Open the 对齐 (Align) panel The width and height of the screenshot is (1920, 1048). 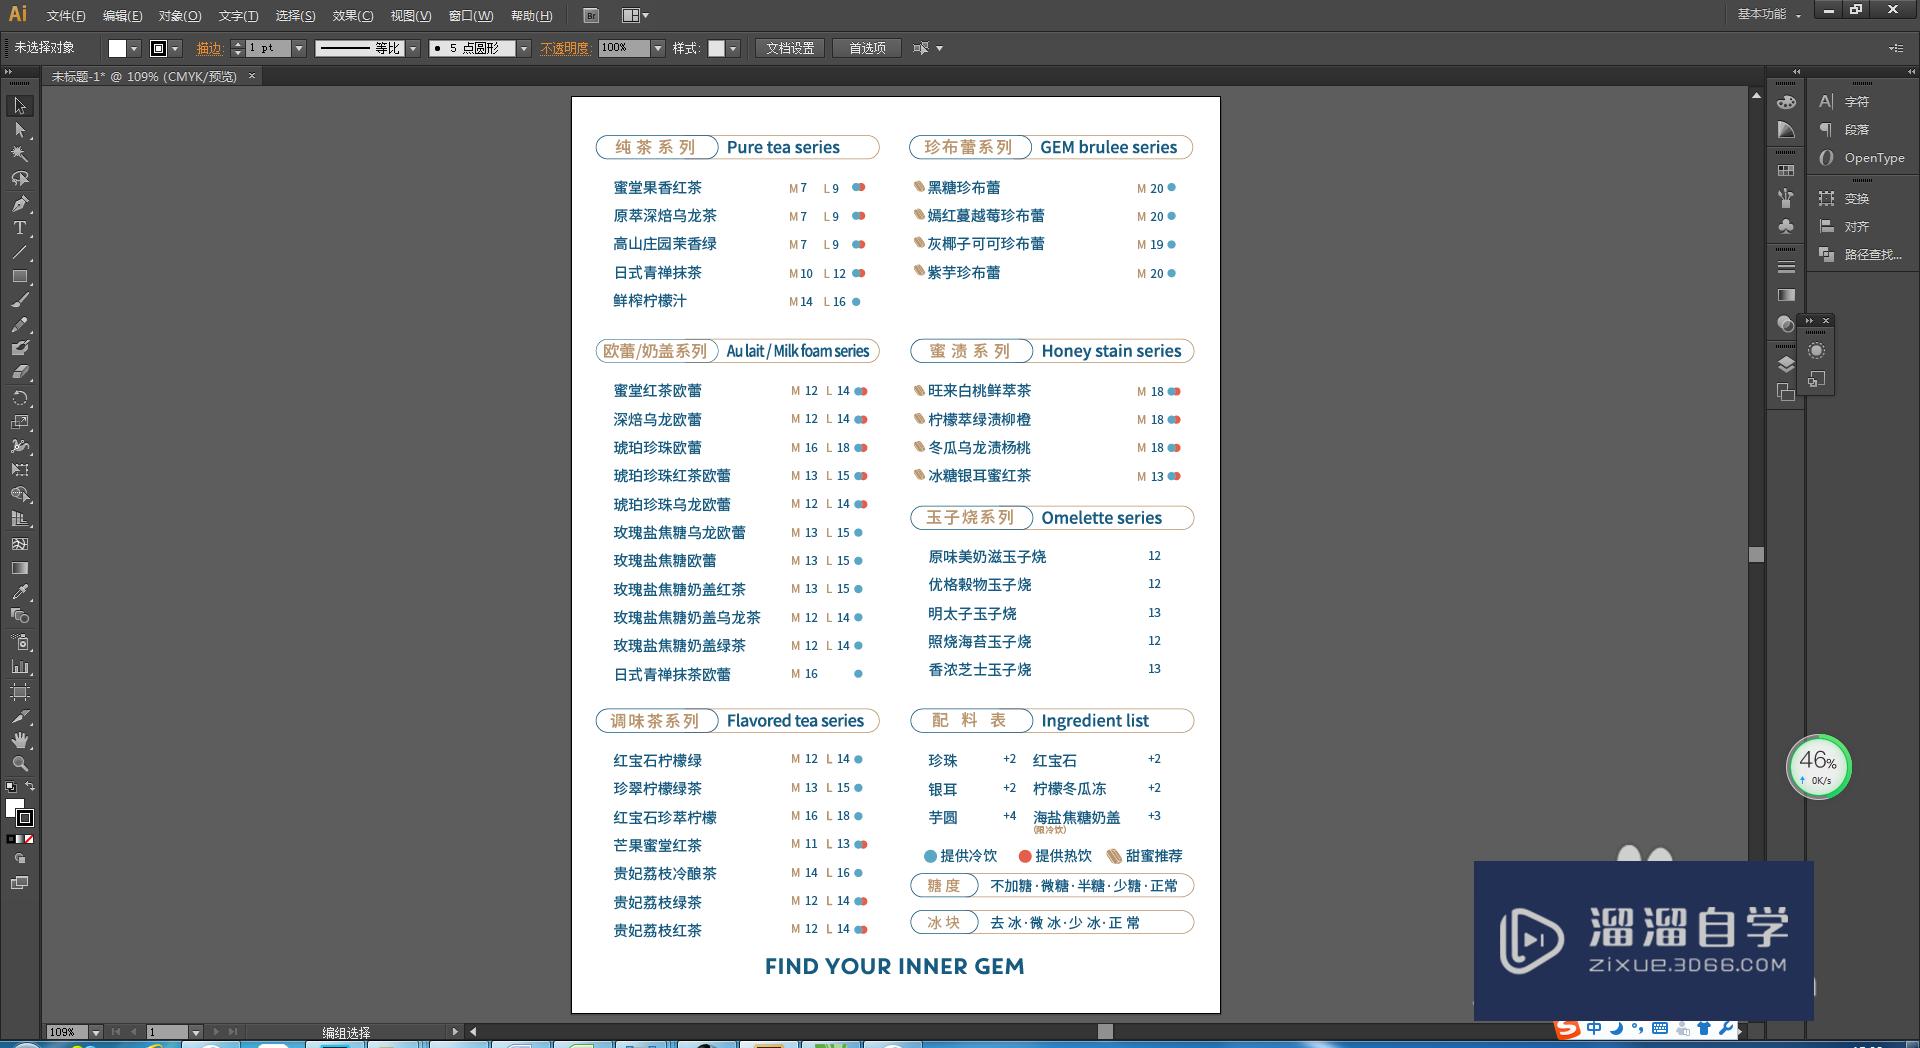[x=1855, y=227]
